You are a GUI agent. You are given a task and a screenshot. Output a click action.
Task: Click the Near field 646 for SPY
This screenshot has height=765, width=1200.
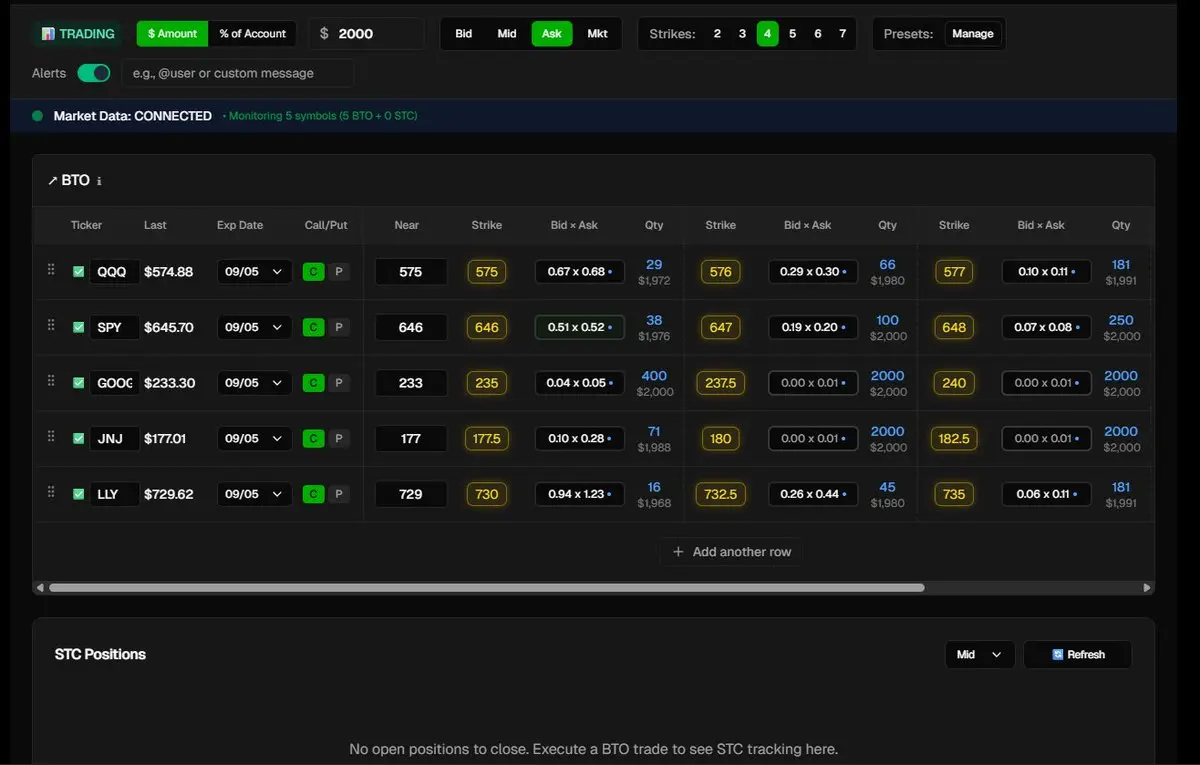point(411,327)
